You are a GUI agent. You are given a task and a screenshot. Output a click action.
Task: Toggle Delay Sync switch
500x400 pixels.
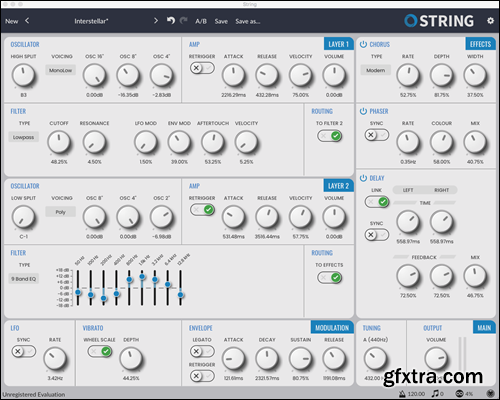[x=377, y=235]
